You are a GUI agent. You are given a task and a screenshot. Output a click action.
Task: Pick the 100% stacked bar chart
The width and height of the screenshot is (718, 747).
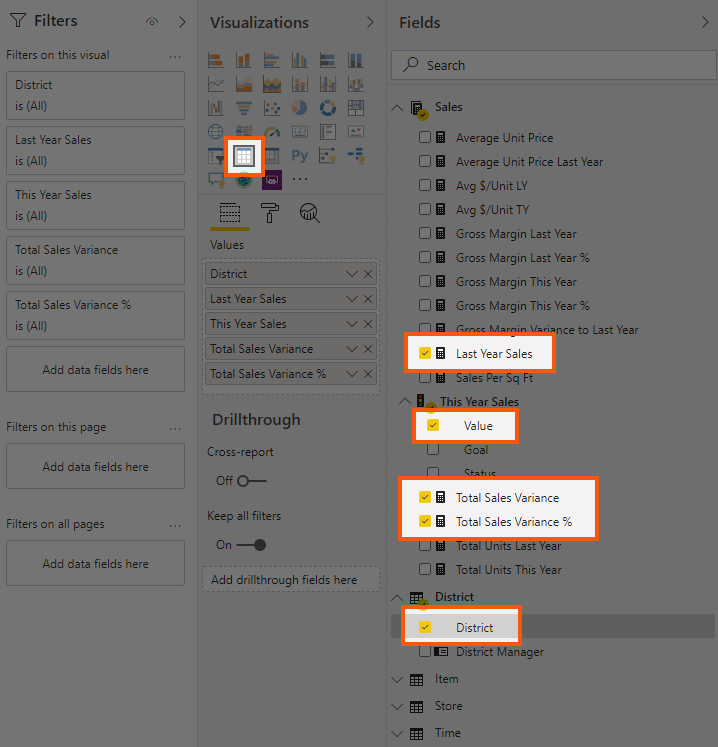(x=328, y=61)
